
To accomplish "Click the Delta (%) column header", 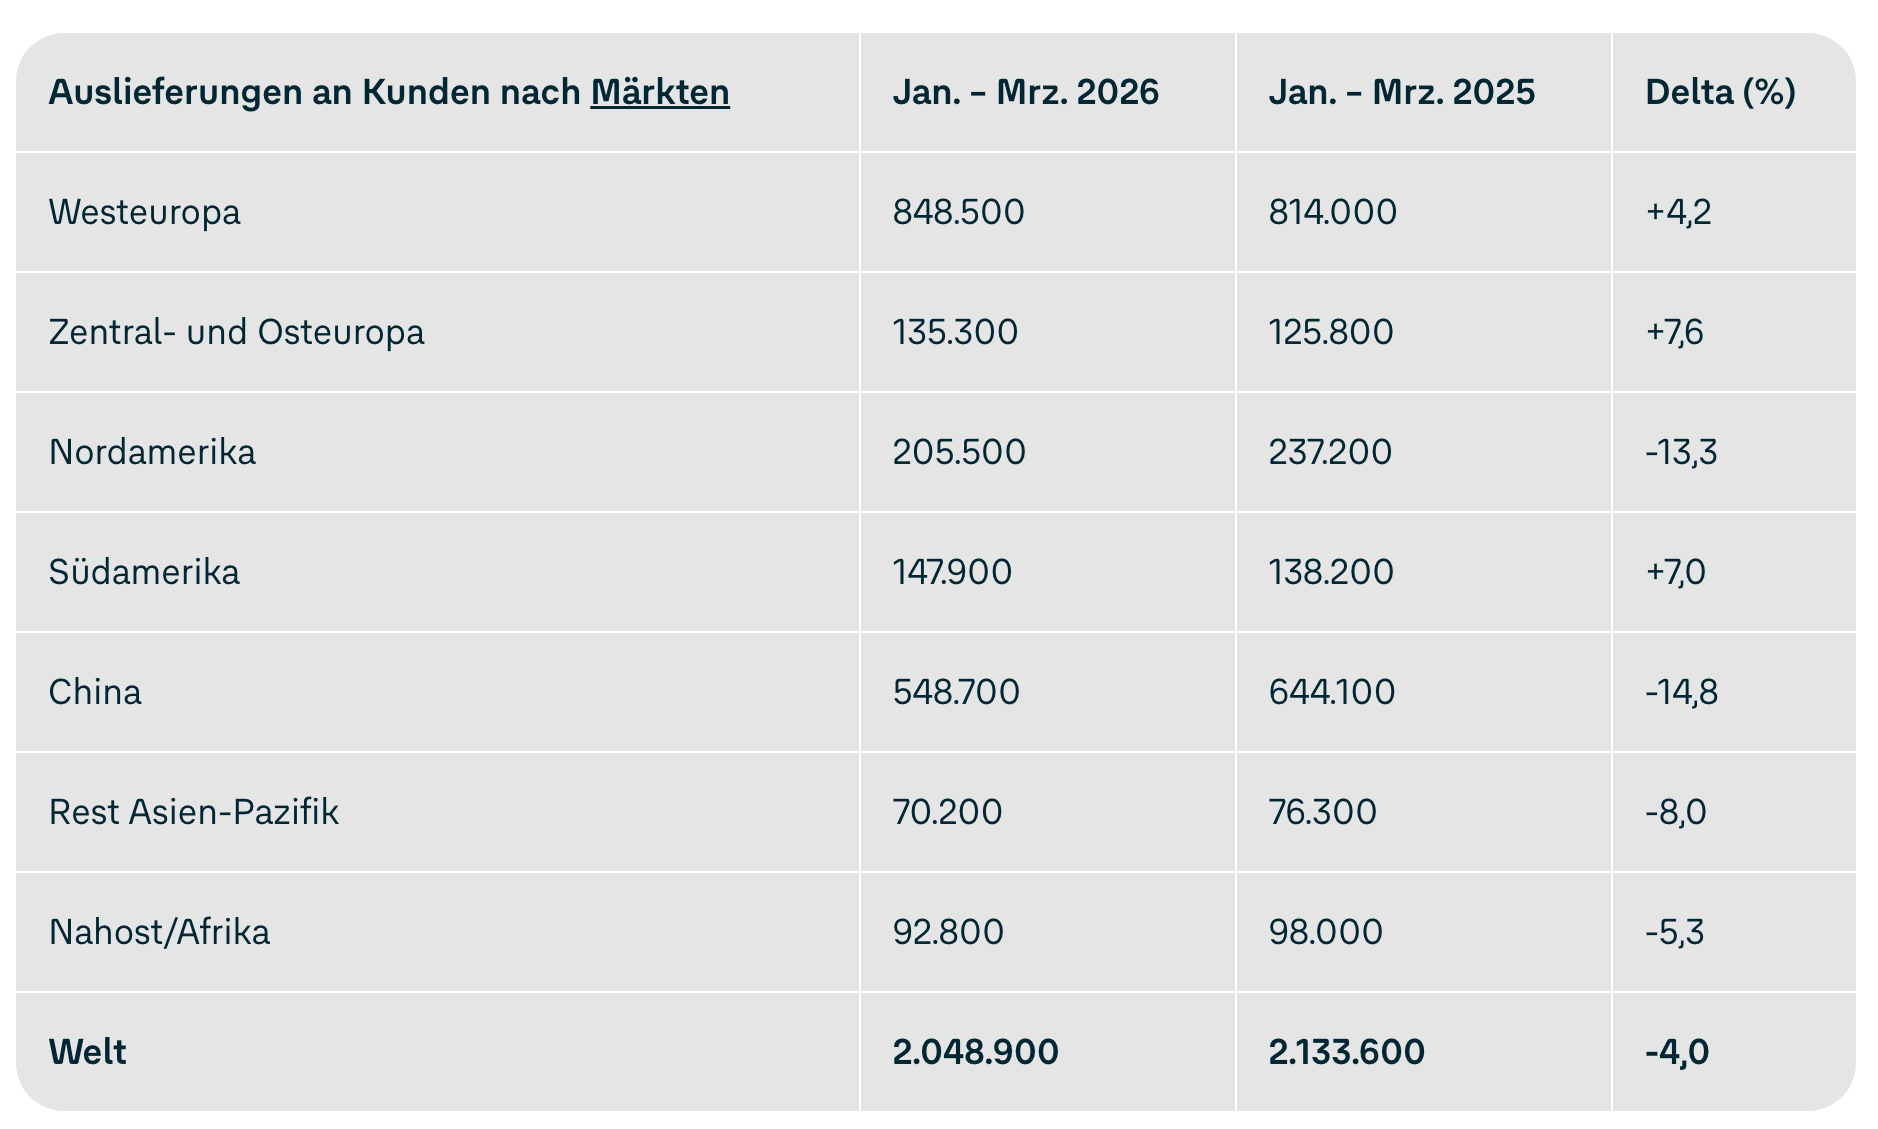I will pos(1720,92).
